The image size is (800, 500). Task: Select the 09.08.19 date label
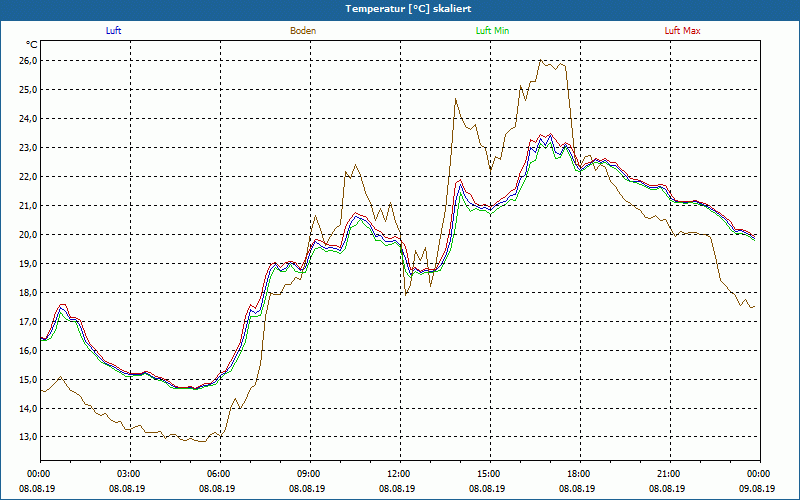click(x=757, y=488)
